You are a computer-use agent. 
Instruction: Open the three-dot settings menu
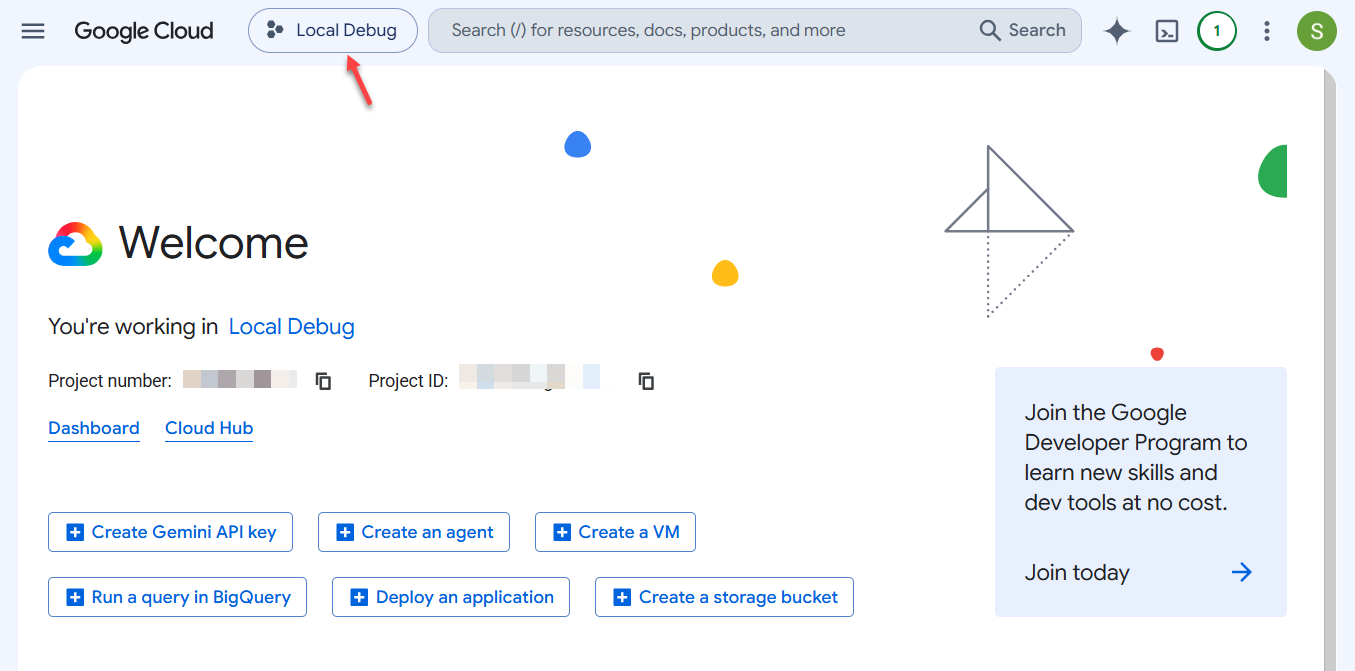coord(1267,31)
